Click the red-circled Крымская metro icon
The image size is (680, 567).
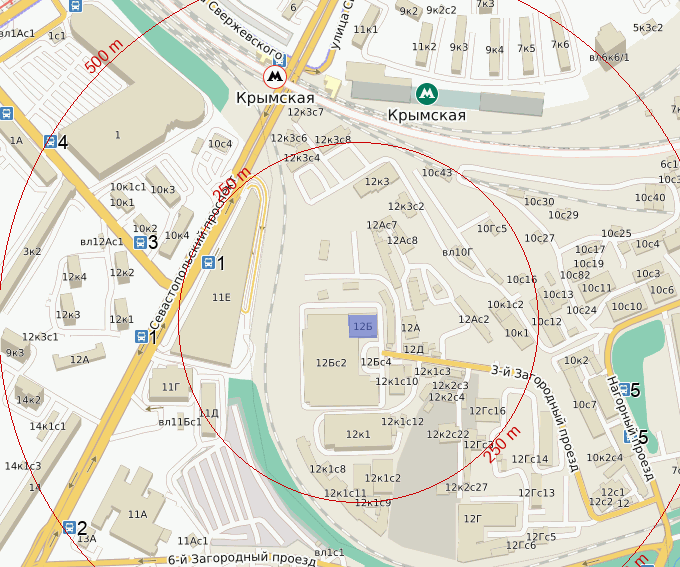click(x=275, y=77)
